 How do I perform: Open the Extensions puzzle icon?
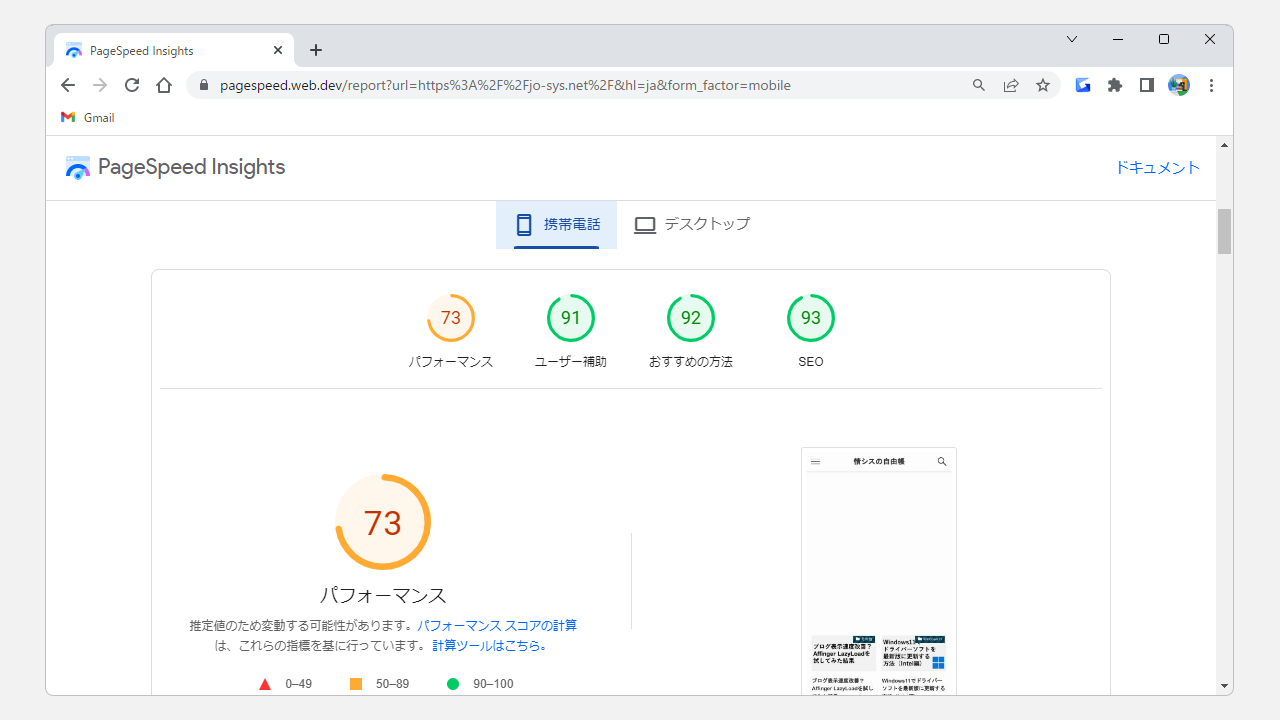point(1115,85)
